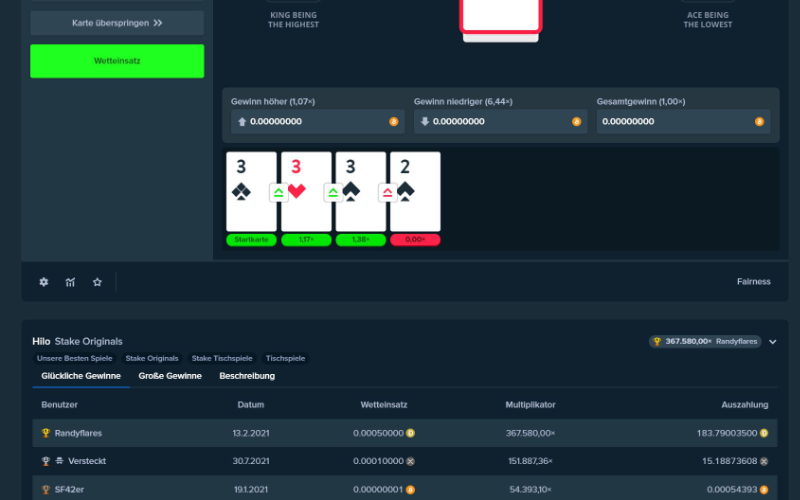Click the Karte überspringen button
Screen dimensions: 800x500
click(x=117, y=23)
